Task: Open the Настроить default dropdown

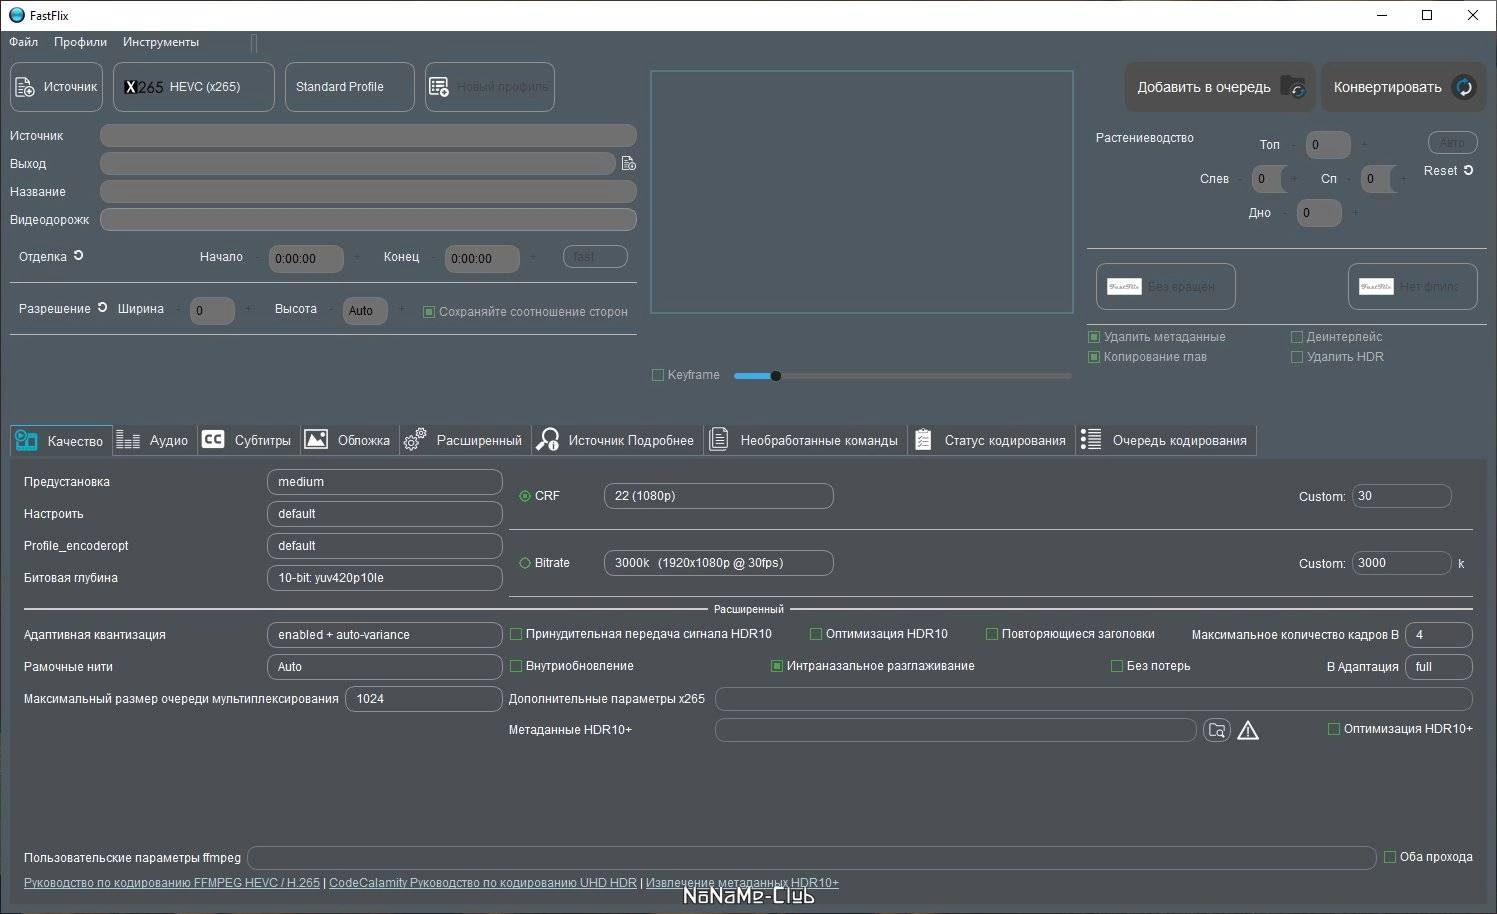Action: point(385,514)
